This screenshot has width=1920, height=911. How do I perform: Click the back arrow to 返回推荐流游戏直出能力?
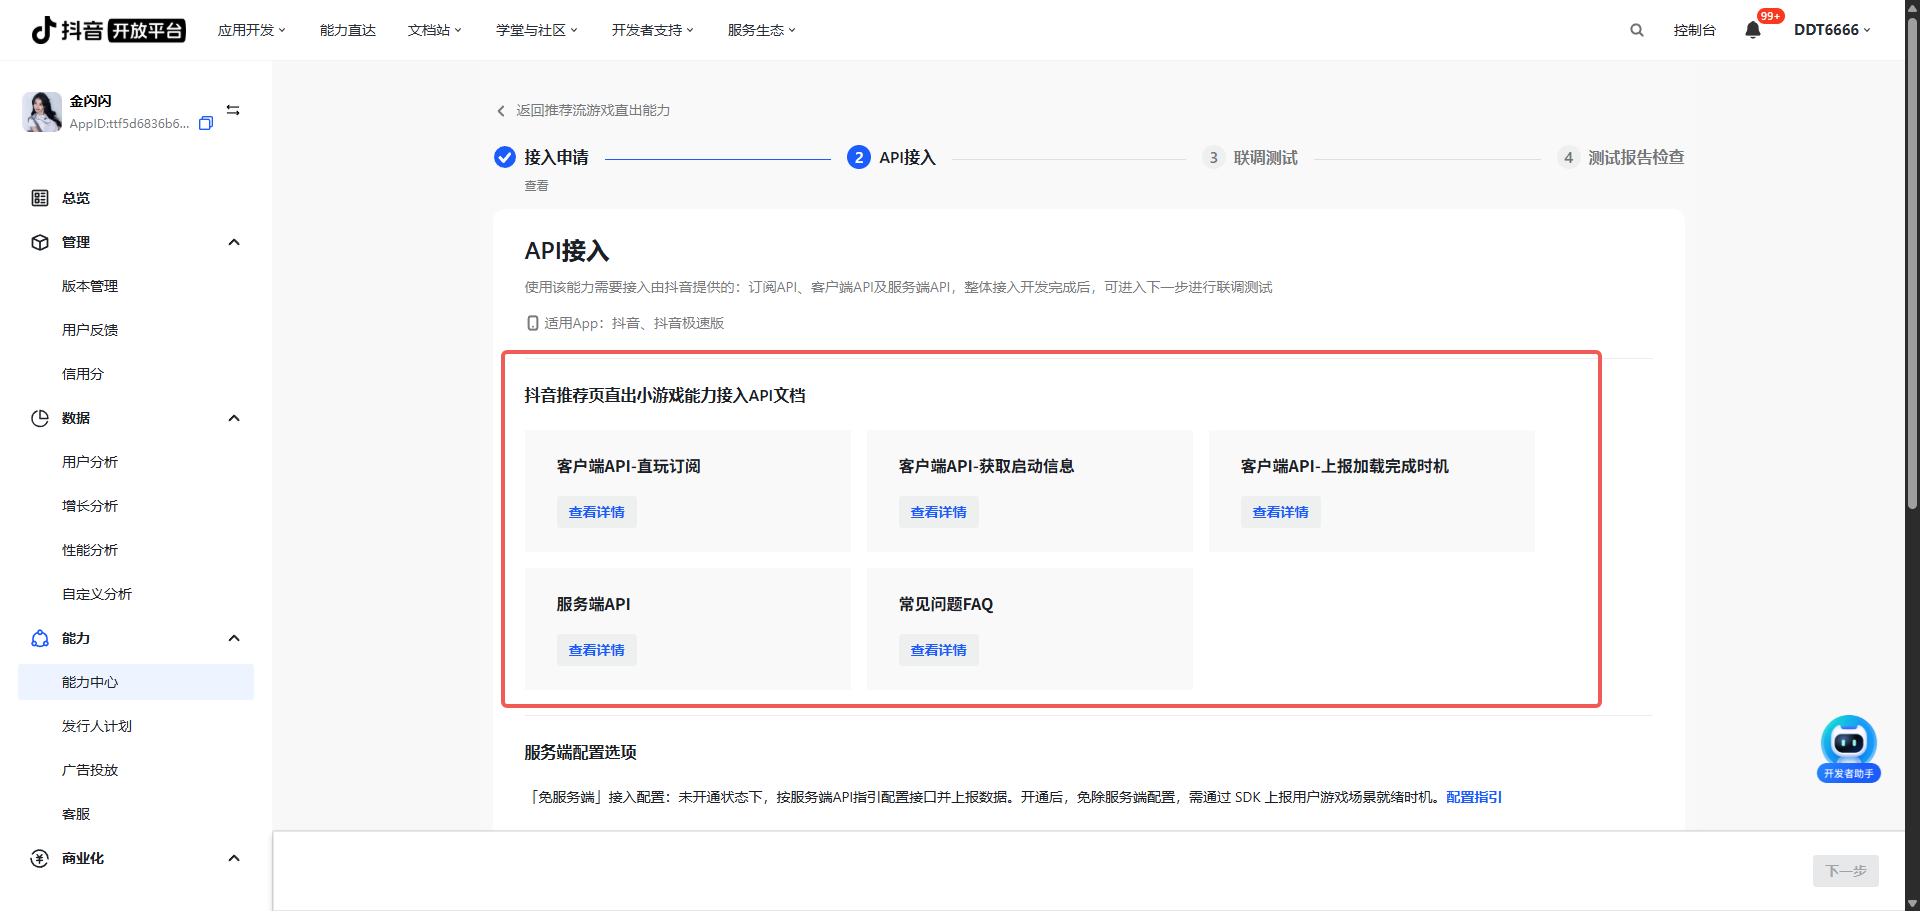pos(501,111)
